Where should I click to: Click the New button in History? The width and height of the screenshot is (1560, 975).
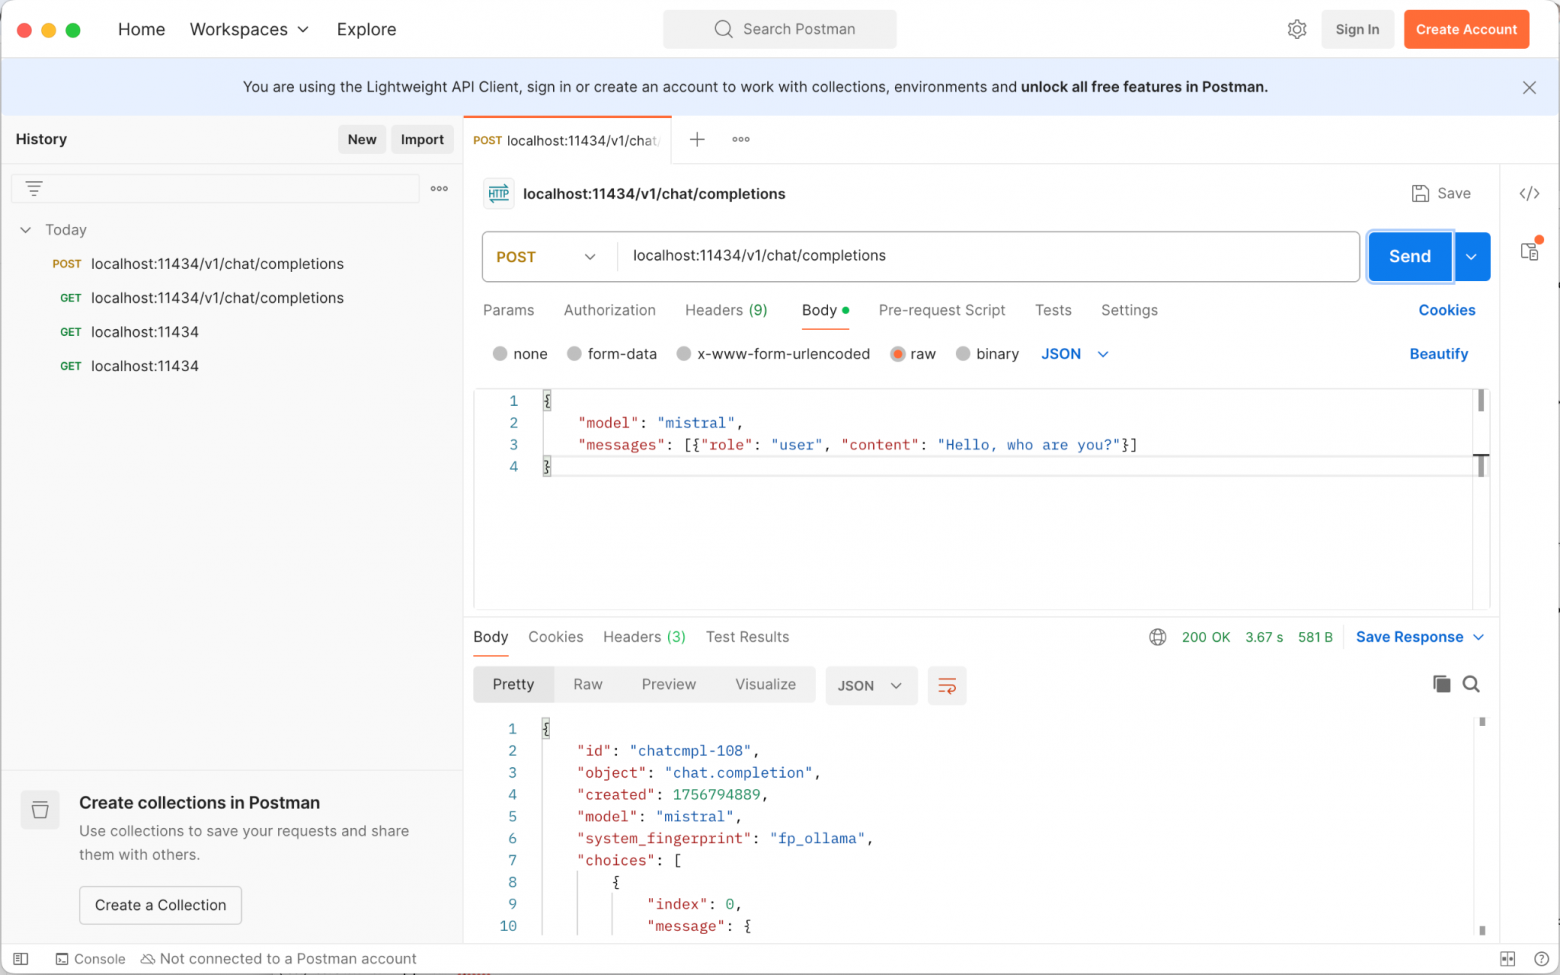[362, 140]
